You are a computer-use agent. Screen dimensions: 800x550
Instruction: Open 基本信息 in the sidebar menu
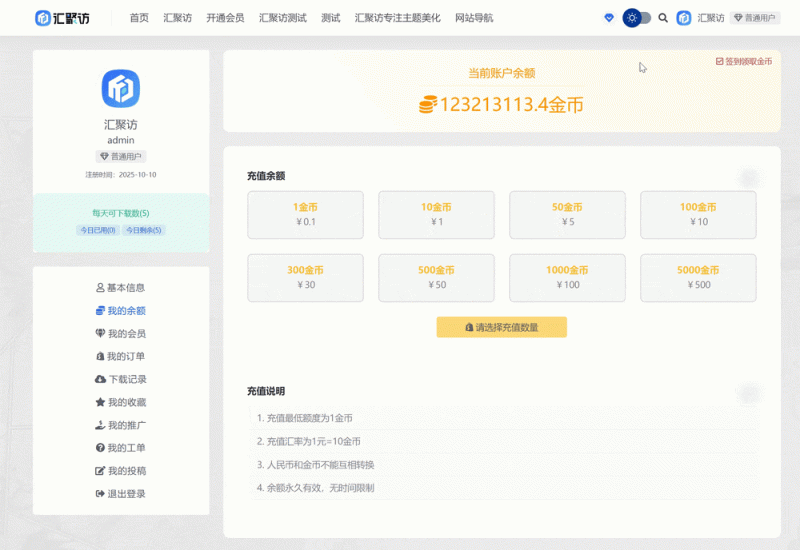point(121,288)
